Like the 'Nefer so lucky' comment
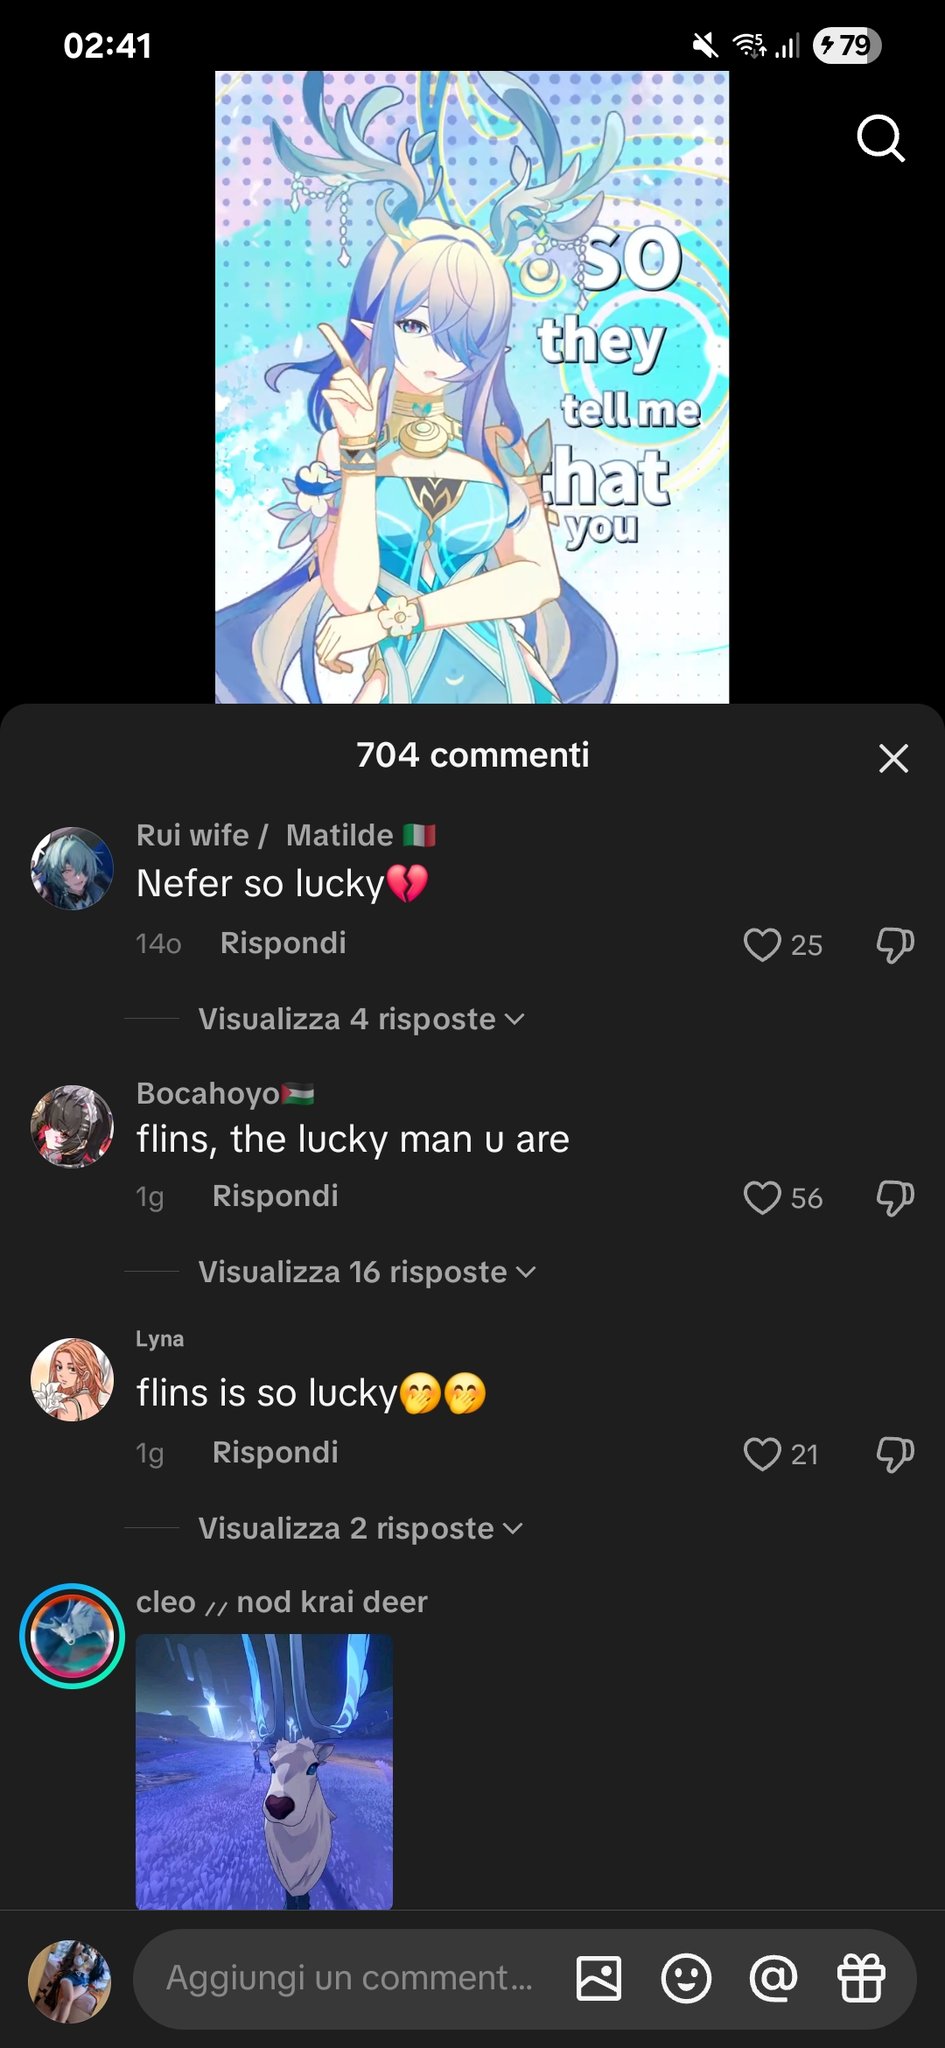The height and width of the screenshot is (2048, 945). coord(762,945)
